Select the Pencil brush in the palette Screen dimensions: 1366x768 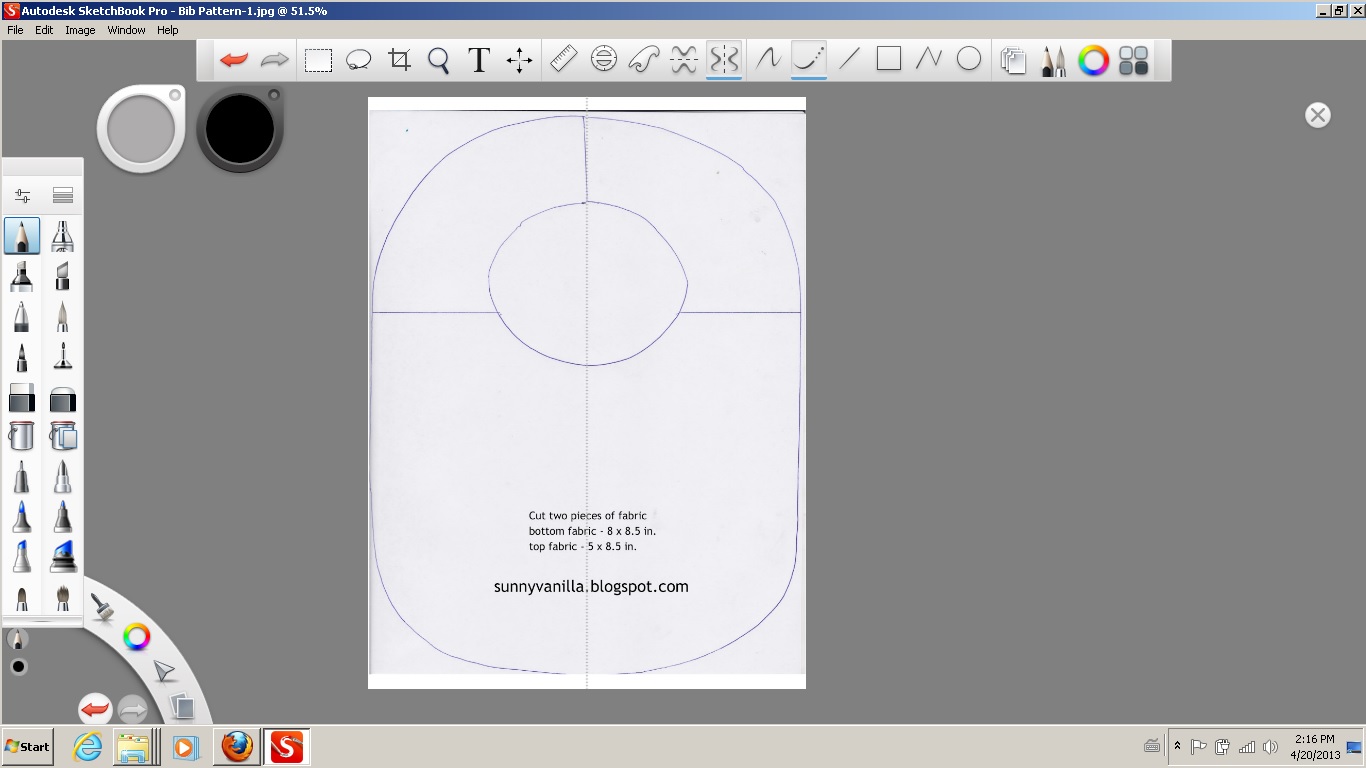pos(22,236)
